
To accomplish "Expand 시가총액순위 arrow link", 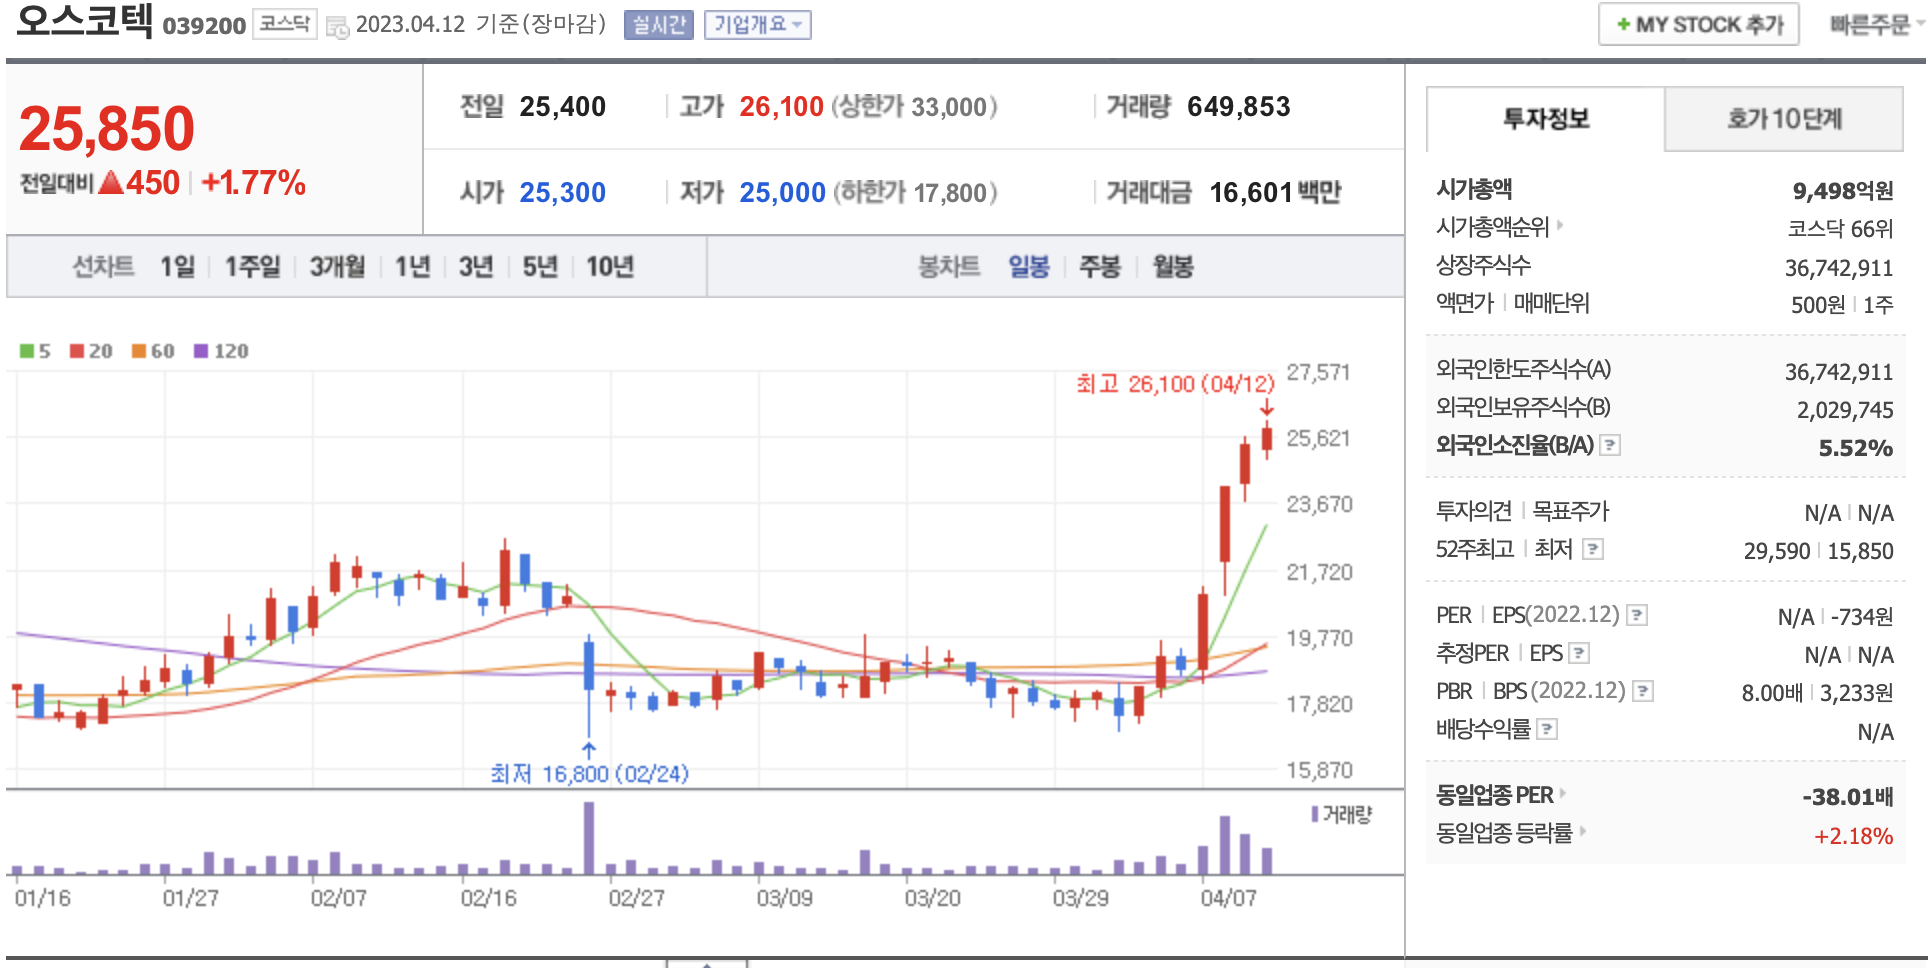I will pos(1560,226).
